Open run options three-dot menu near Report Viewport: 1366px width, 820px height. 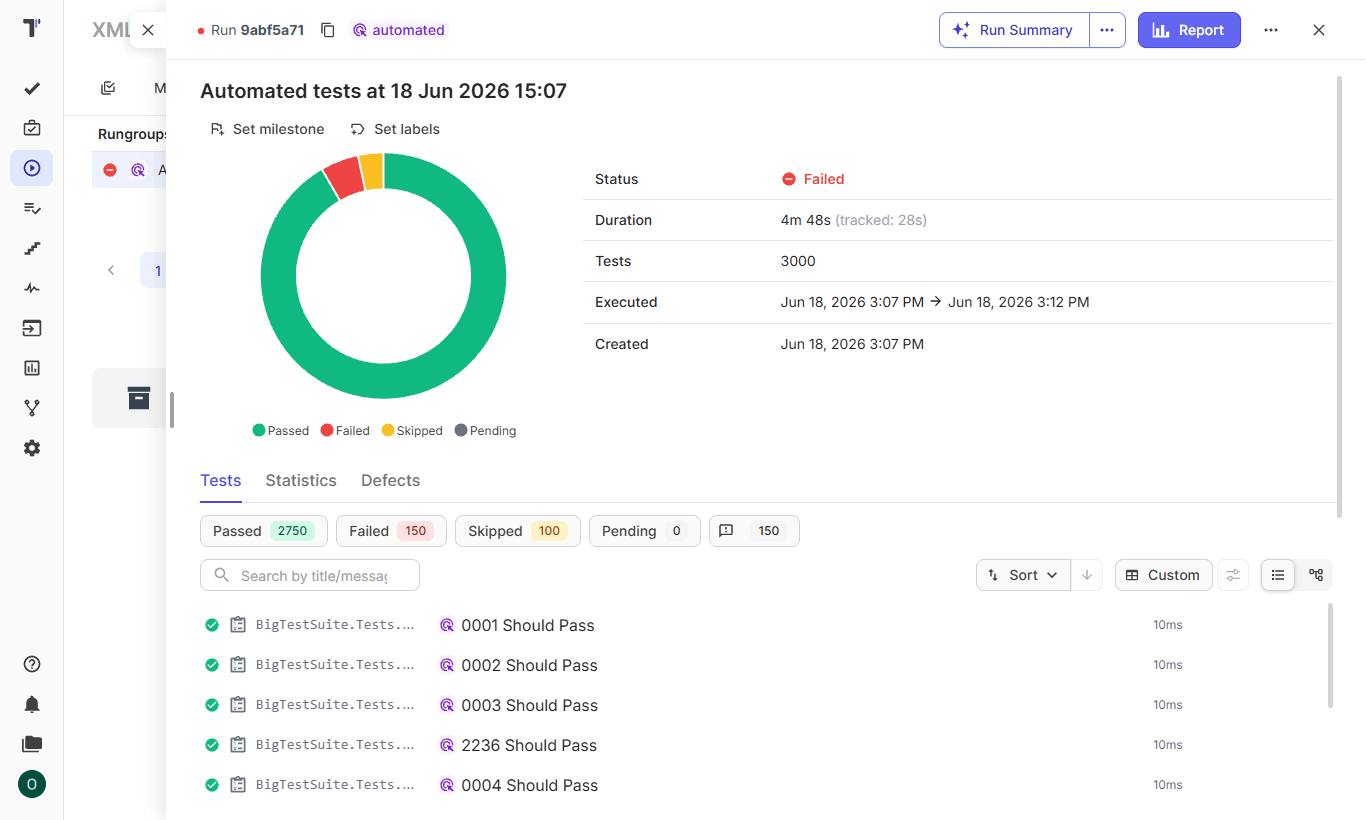tap(1271, 30)
